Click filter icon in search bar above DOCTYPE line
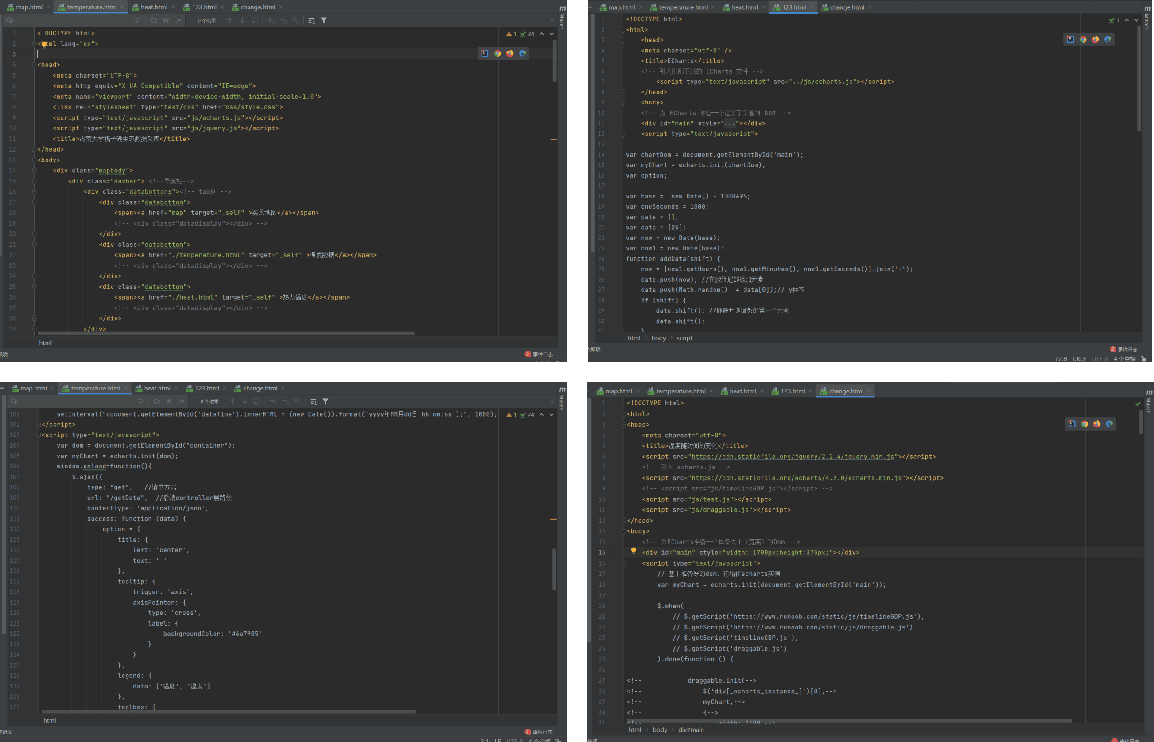This screenshot has height=742, width=1154. coord(323,21)
